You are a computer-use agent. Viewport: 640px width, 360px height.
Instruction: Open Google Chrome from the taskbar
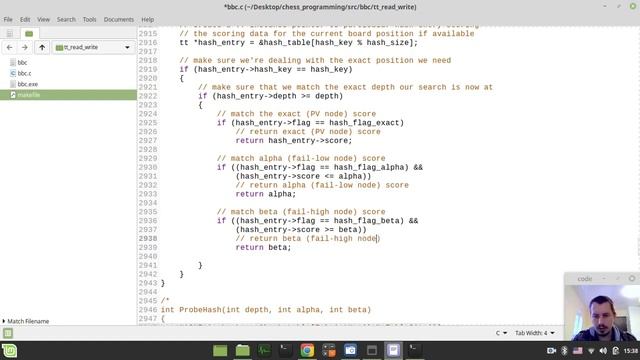[x=307, y=351]
